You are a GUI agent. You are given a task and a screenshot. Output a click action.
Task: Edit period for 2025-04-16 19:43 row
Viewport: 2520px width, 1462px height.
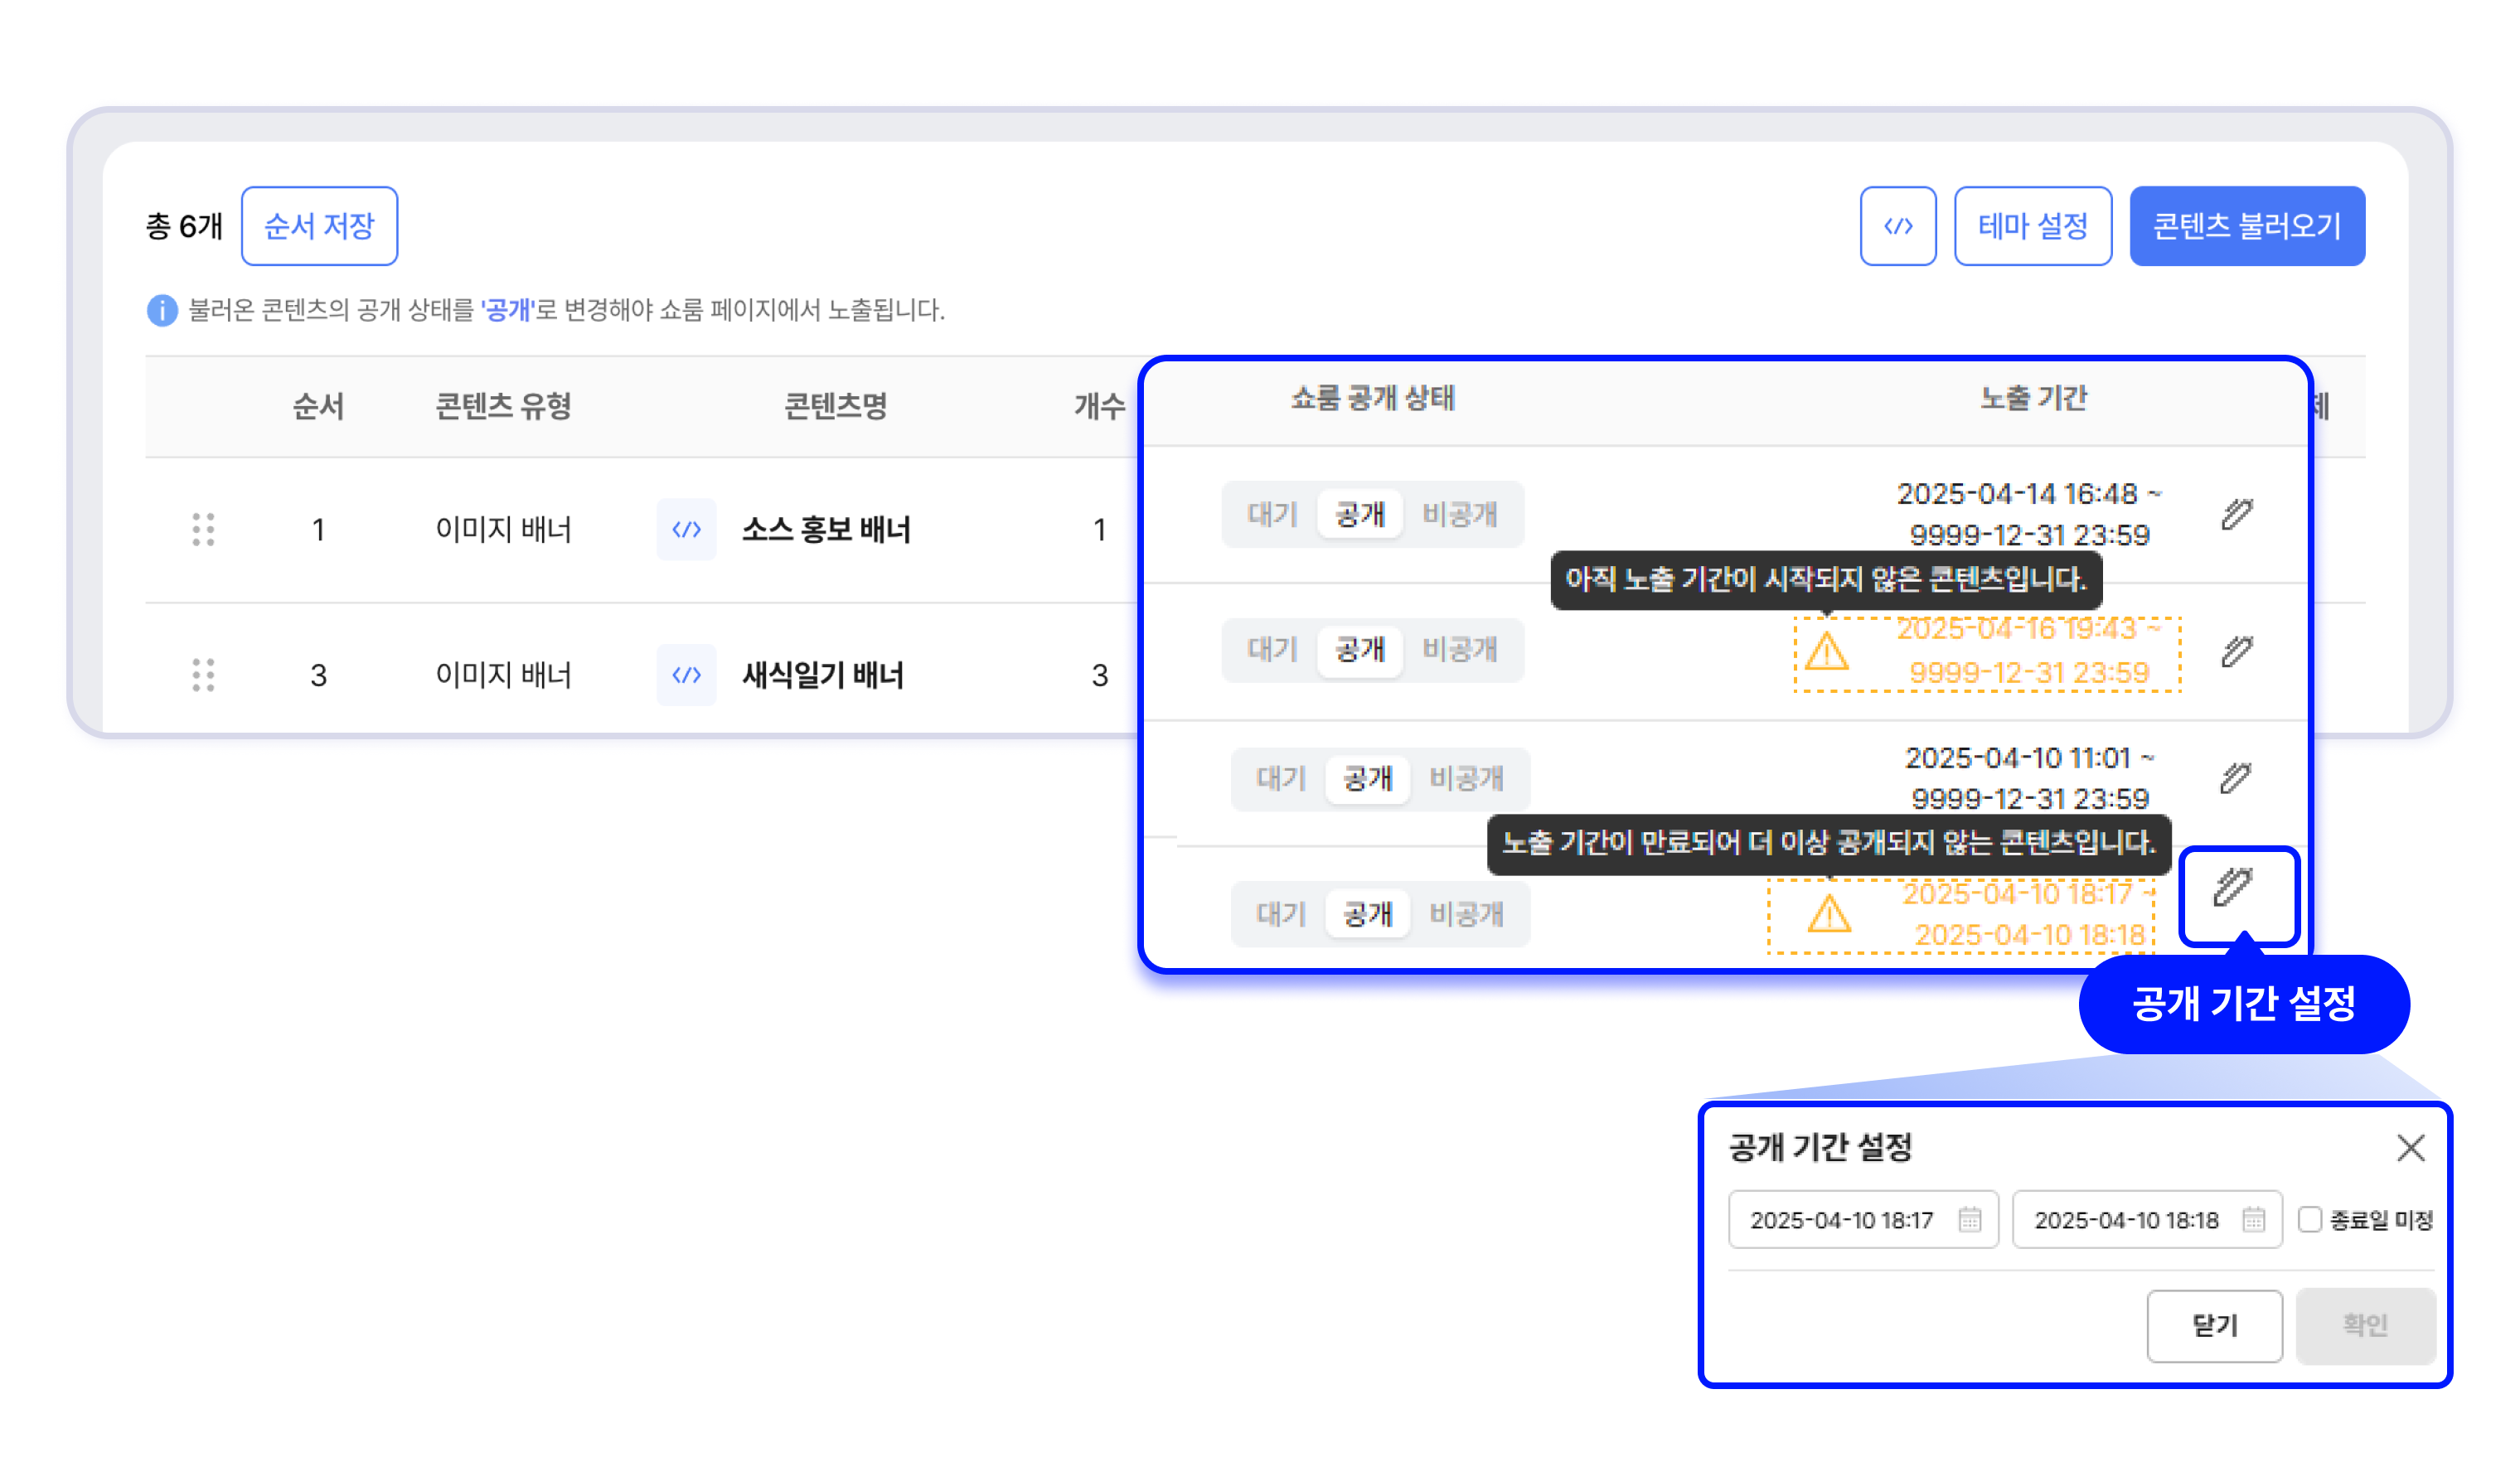[2236, 651]
